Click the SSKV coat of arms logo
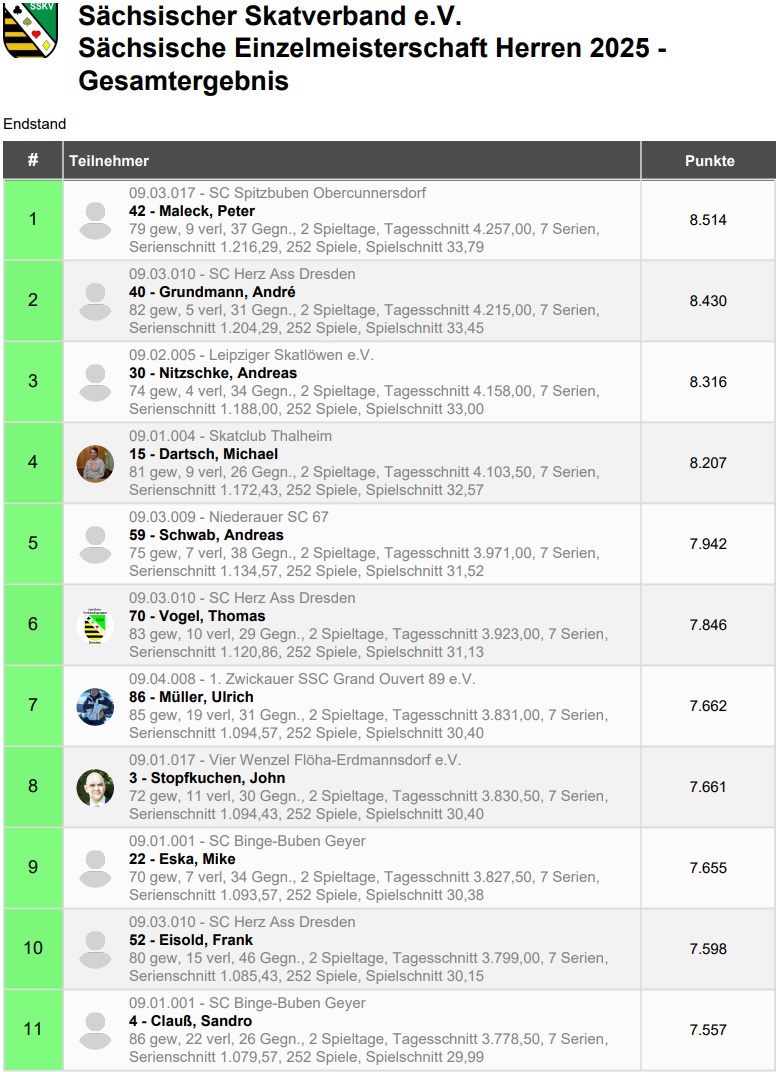Screen dimensions: 779x1072 [31, 29]
